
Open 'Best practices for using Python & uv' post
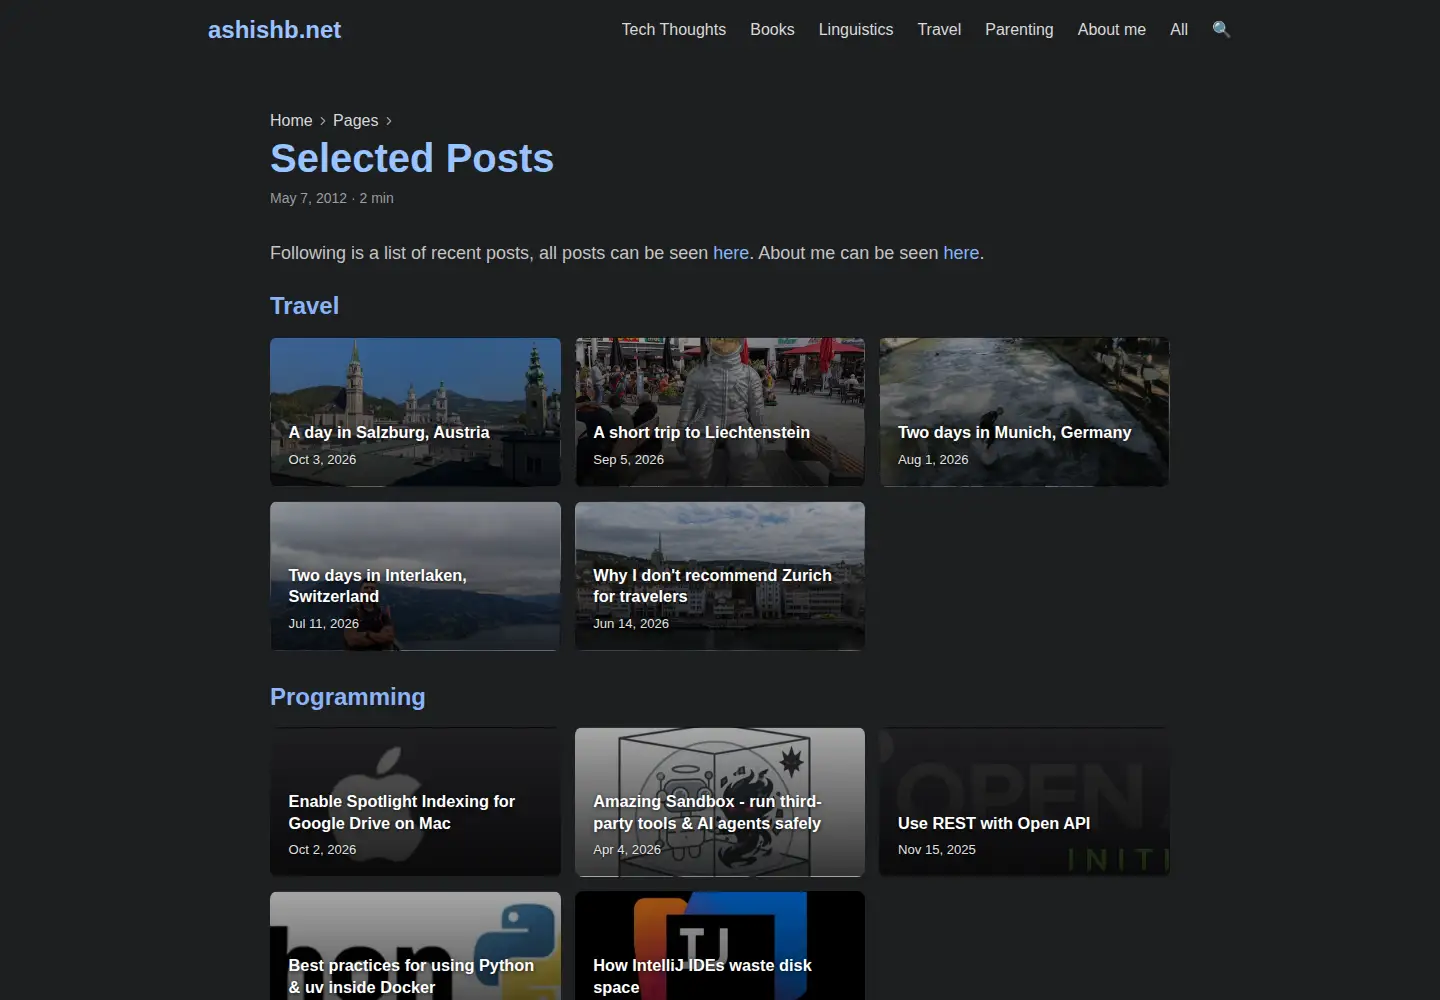[415, 946]
